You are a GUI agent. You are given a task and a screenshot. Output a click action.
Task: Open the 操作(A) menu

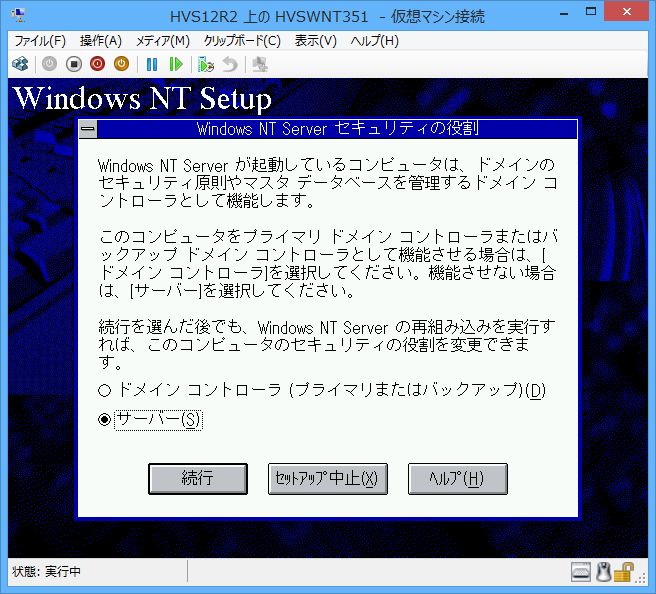pos(101,41)
